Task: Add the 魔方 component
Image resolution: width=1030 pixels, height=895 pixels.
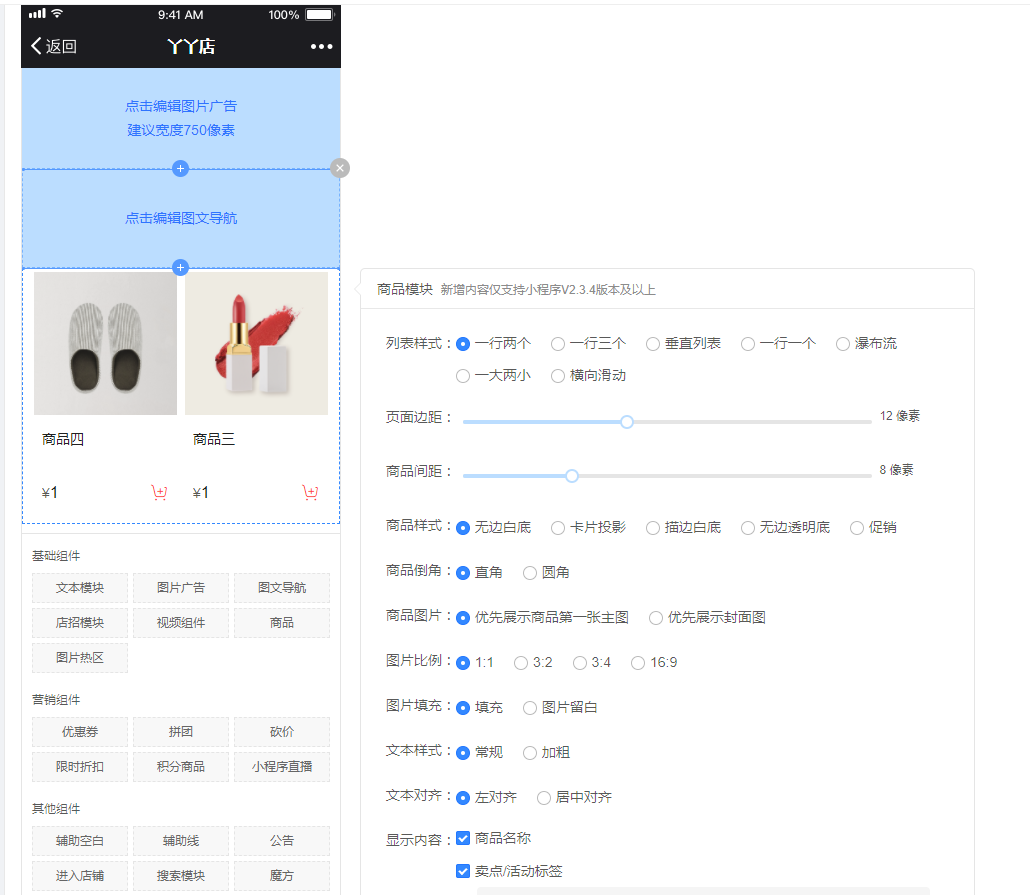Action: [281, 876]
